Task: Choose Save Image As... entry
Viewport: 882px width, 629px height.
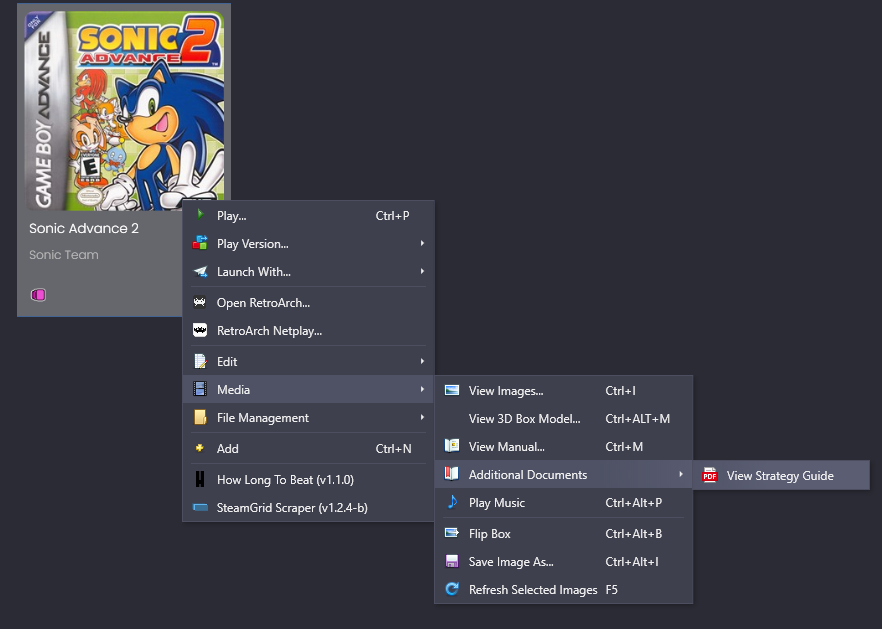Action: pos(564,561)
